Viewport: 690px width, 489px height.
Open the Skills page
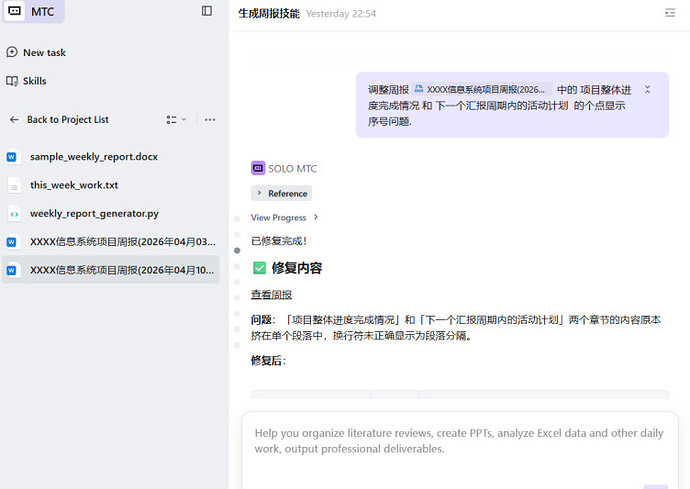34,81
